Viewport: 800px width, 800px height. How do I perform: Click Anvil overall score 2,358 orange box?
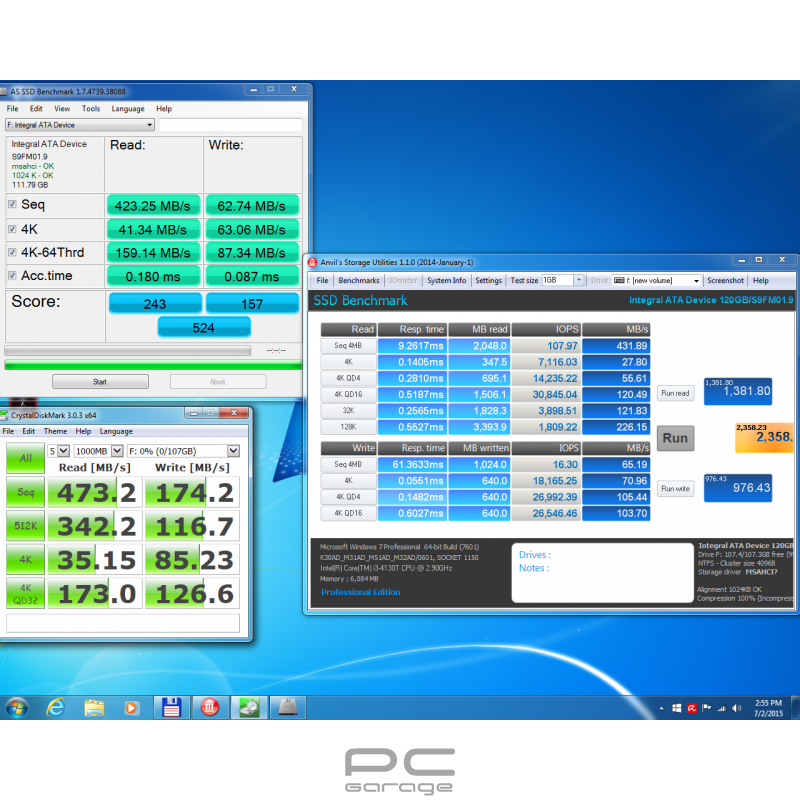tap(764, 437)
